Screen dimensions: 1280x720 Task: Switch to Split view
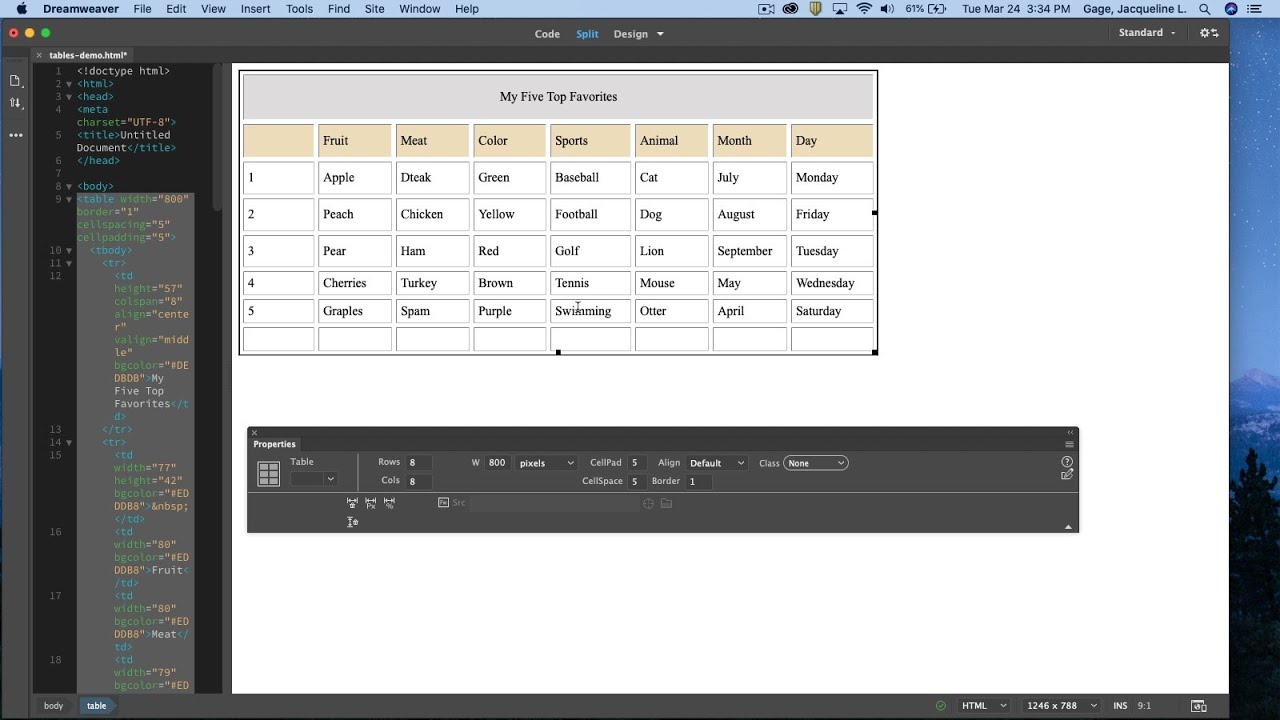point(587,34)
